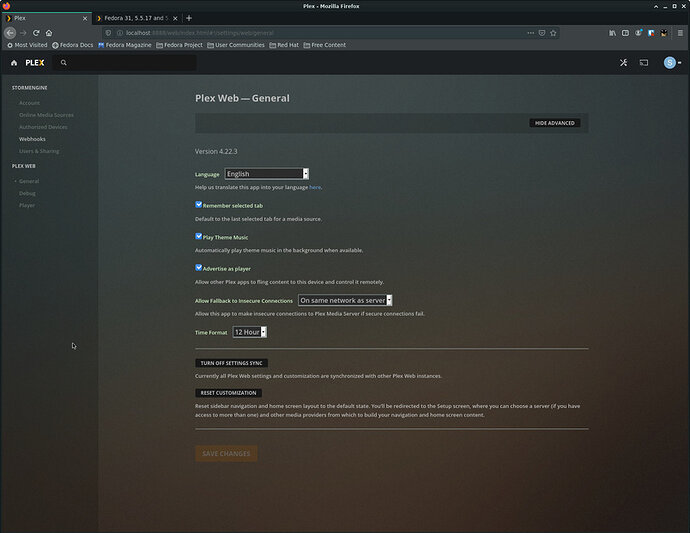The height and width of the screenshot is (533, 690).
Task: Open the Firefox library icon
Action: tap(613, 33)
